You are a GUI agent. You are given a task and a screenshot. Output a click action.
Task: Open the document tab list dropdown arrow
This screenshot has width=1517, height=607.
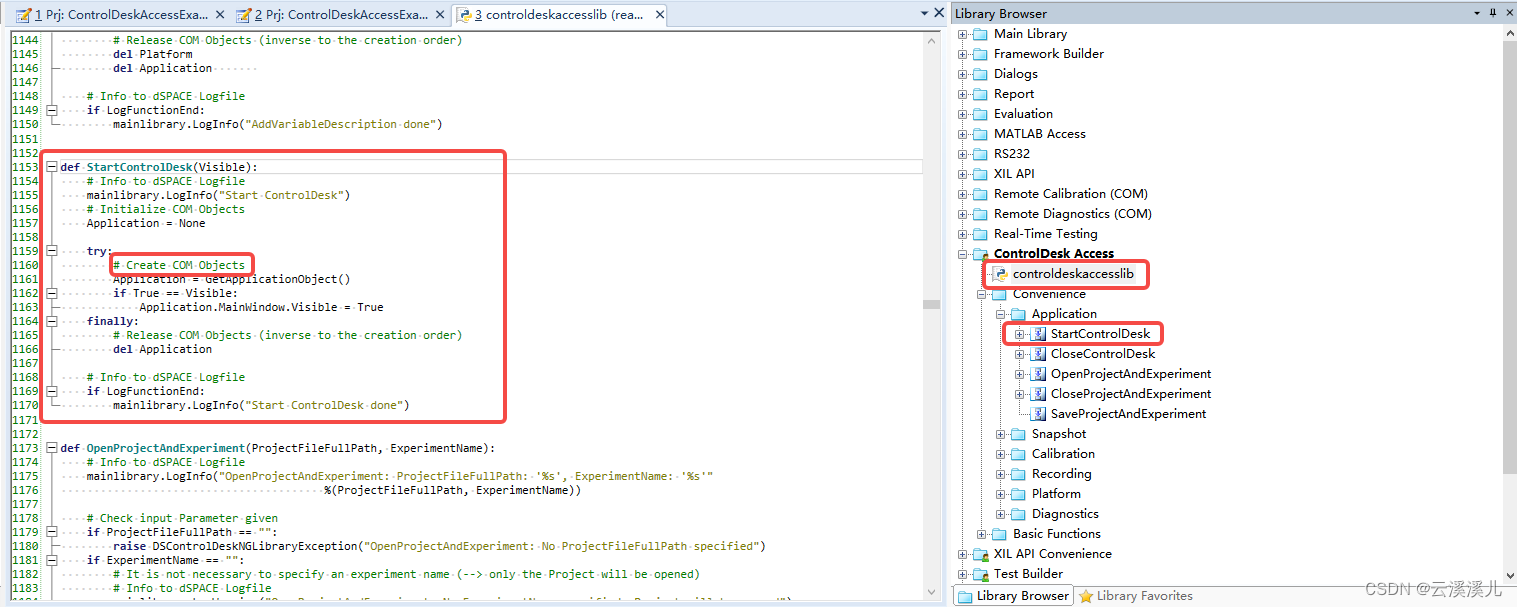[924, 13]
